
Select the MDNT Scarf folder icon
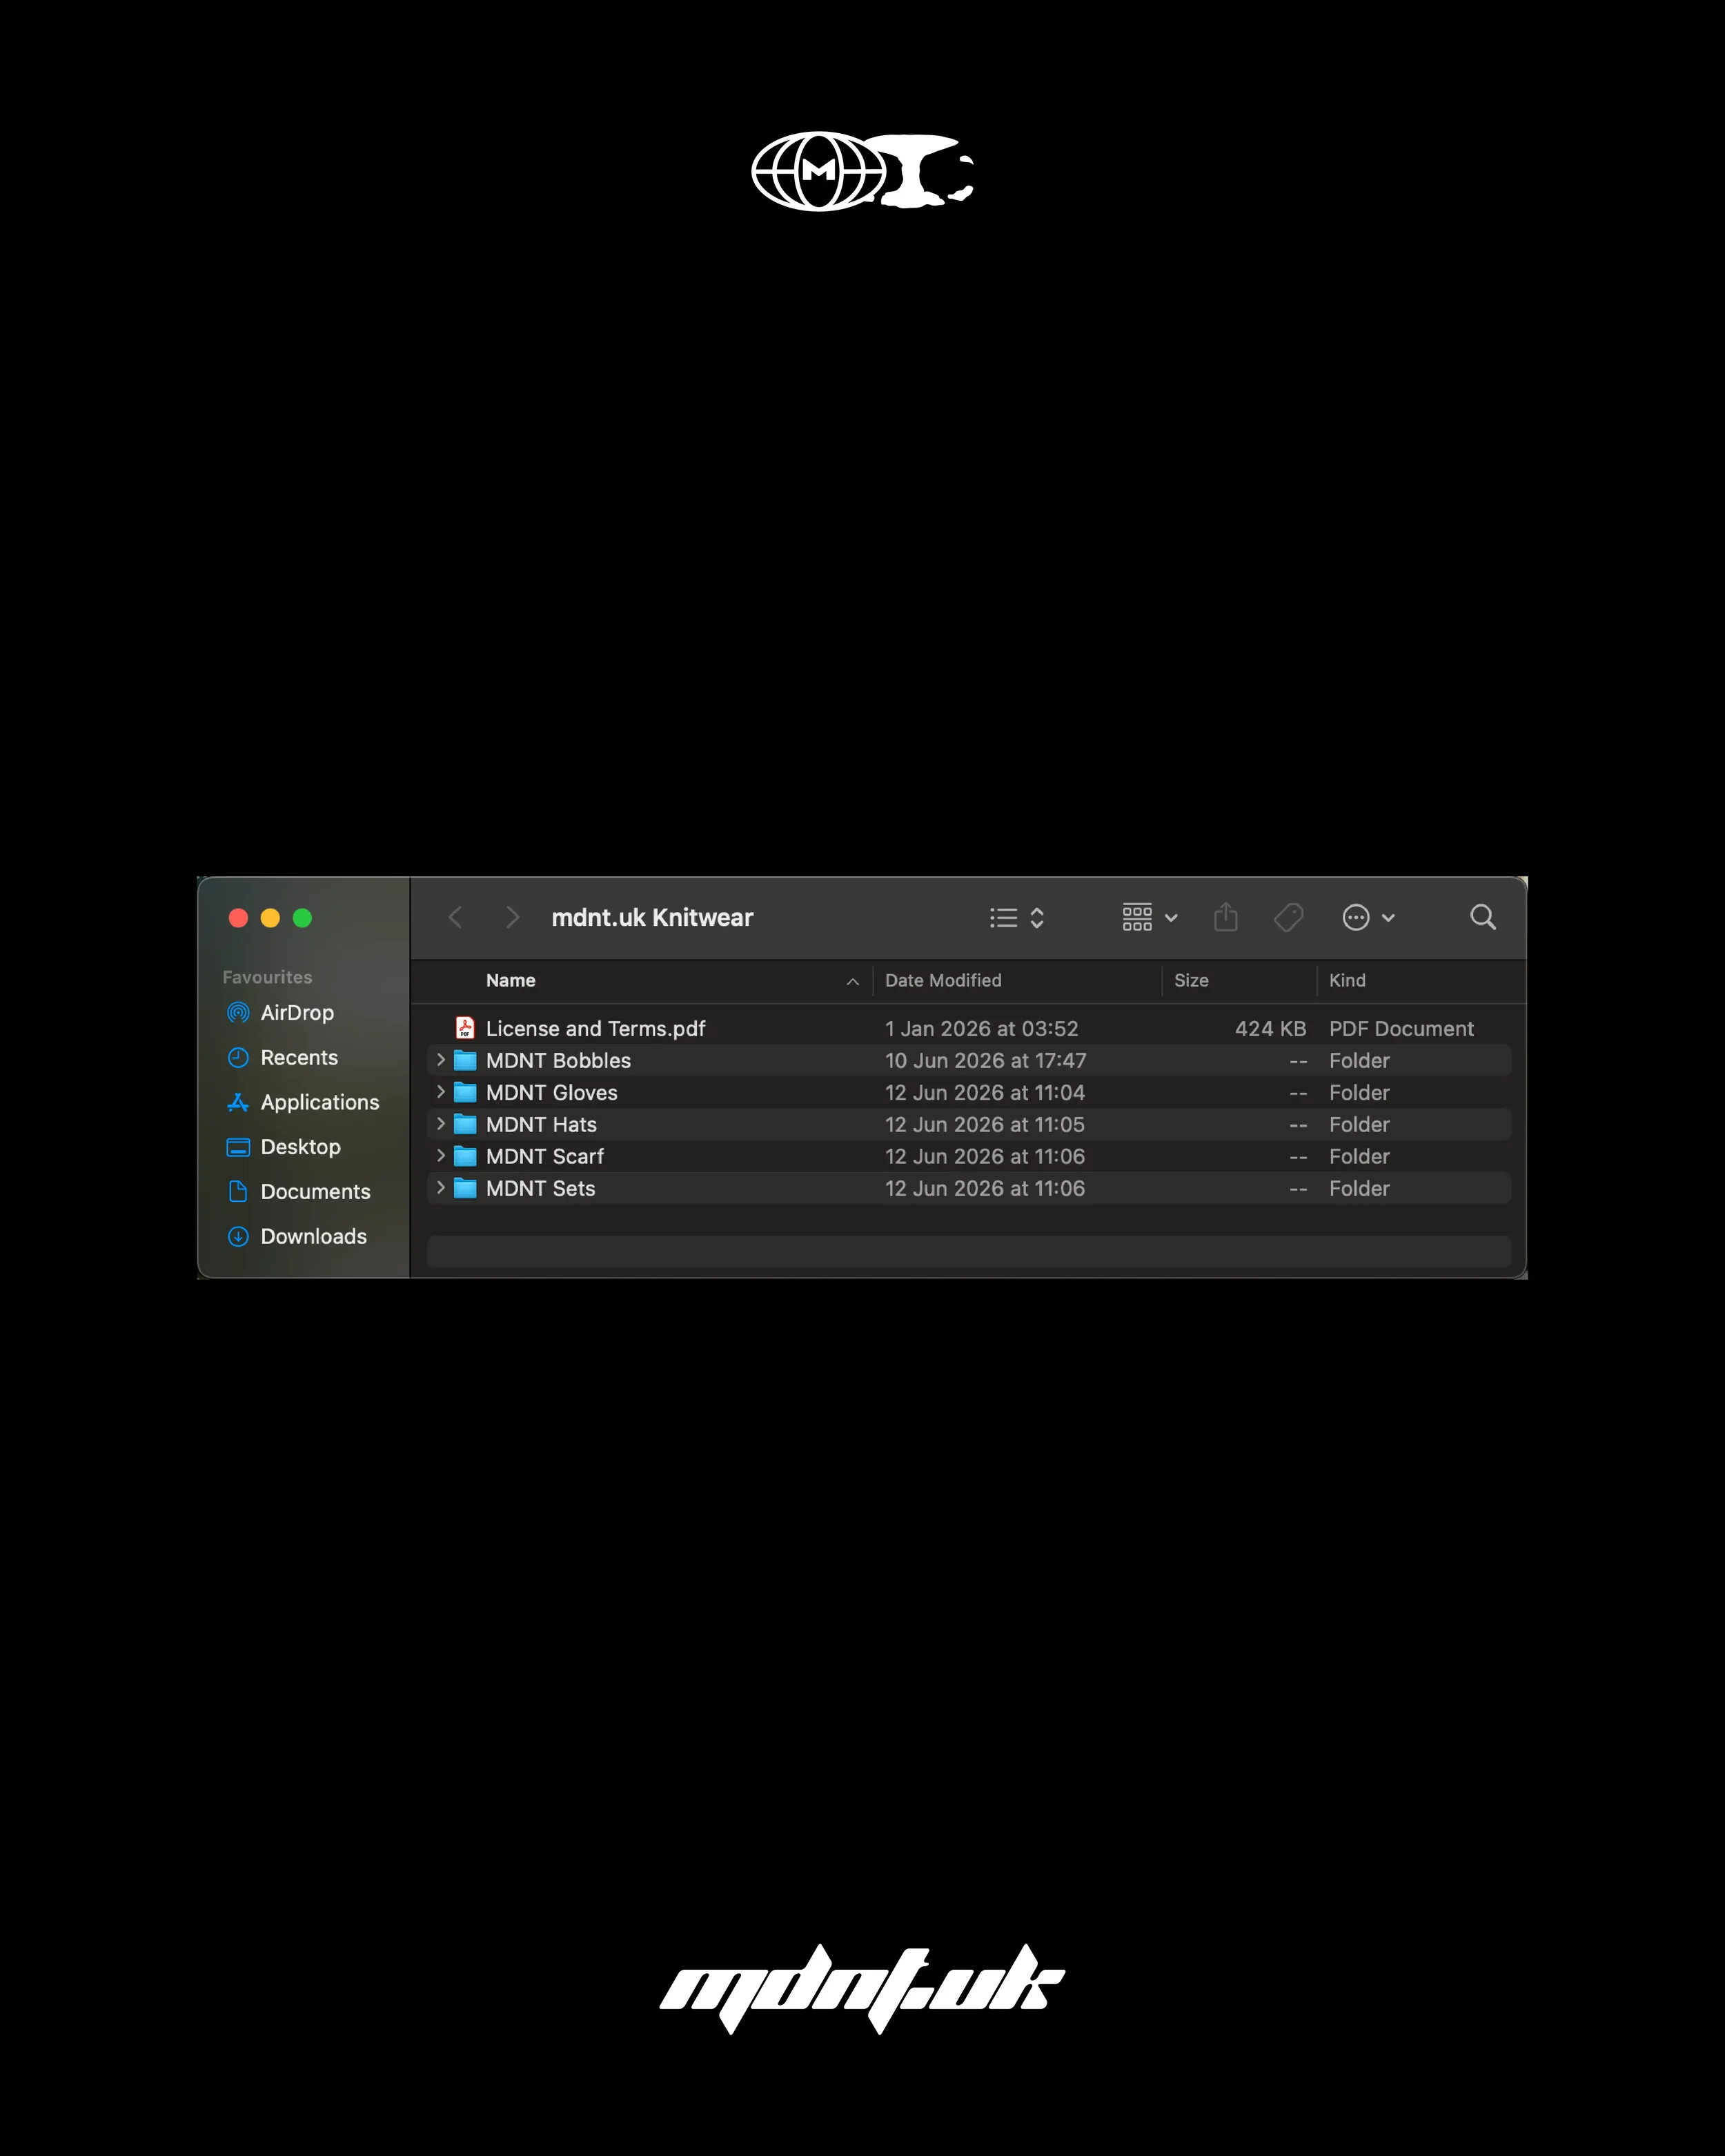[x=465, y=1156]
